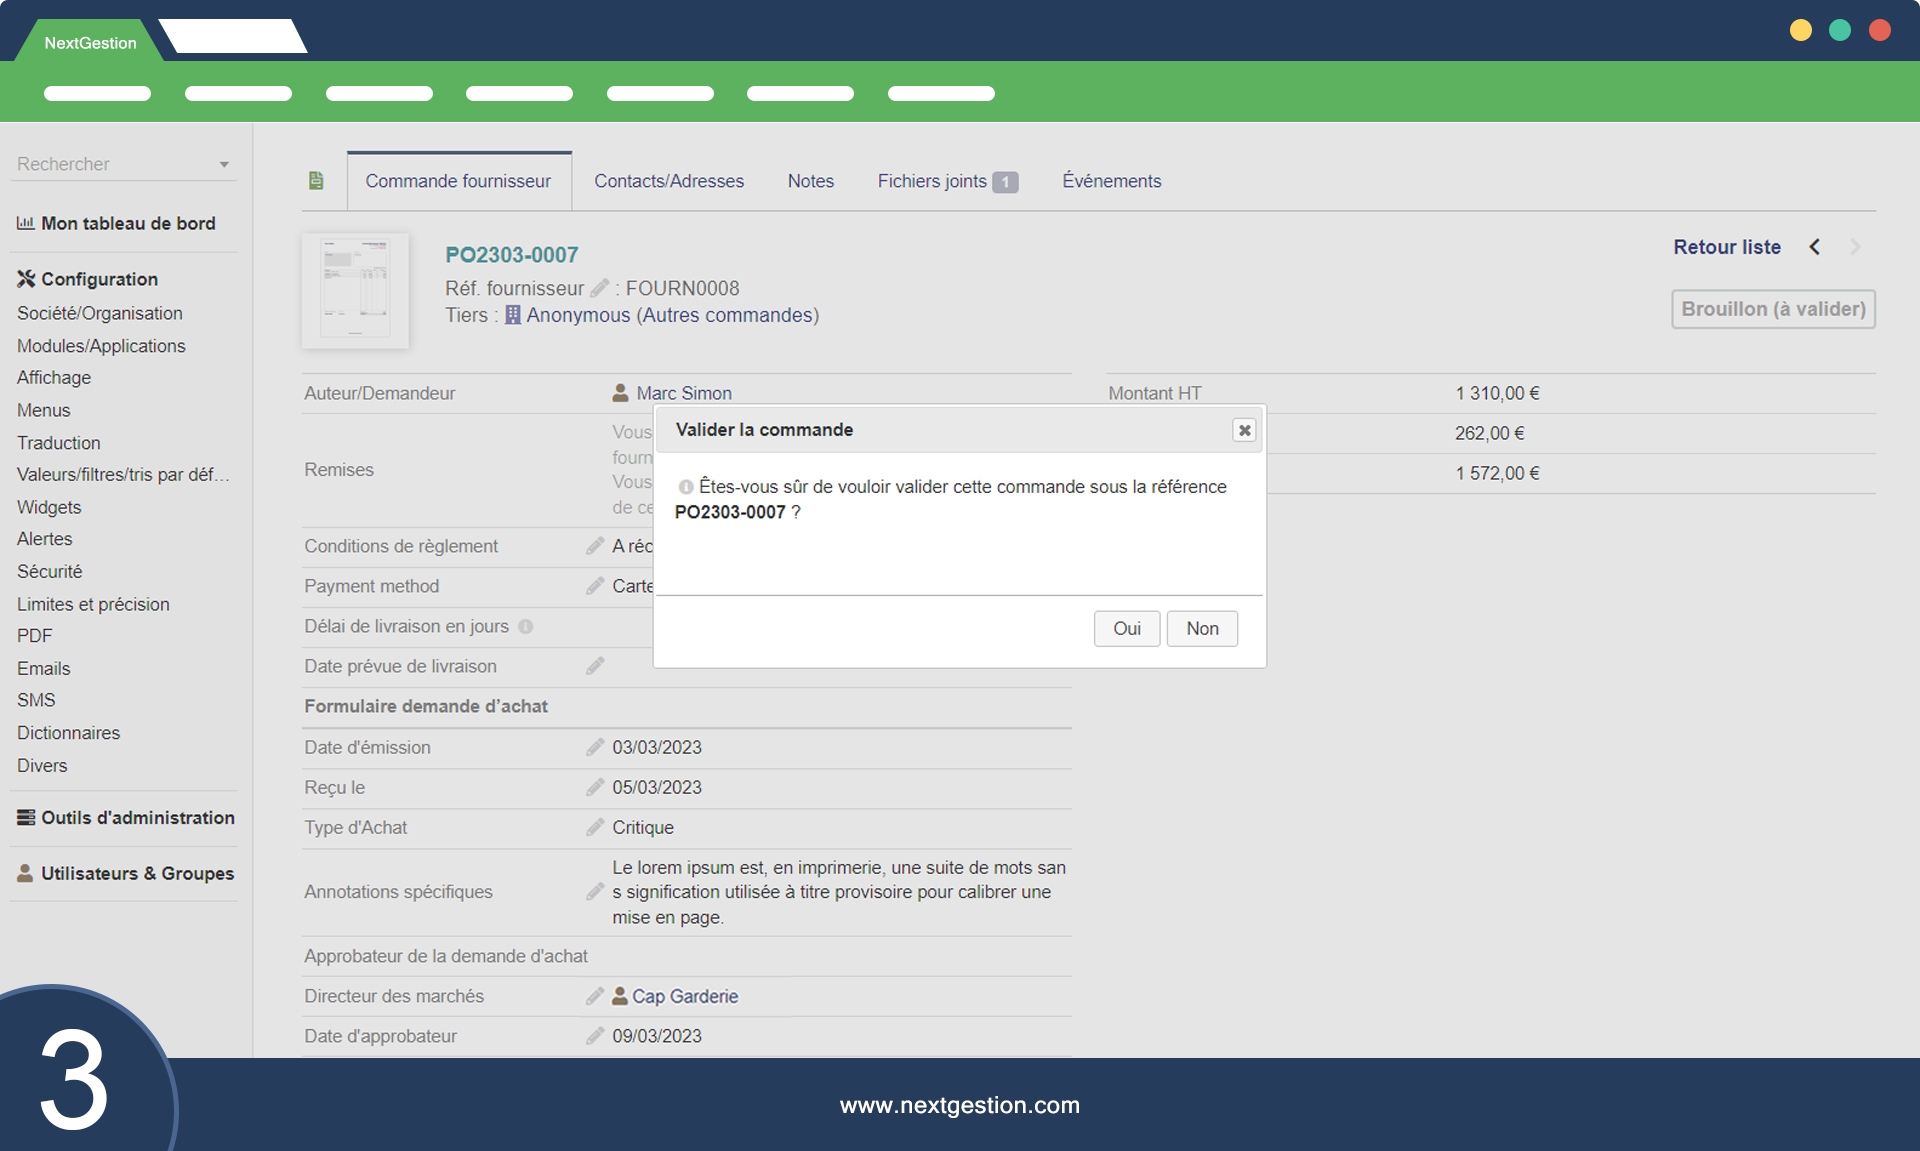Image resolution: width=1920 pixels, height=1151 pixels.
Task: Edit Date d'émission with its pencil icon
Action: click(595, 747)
